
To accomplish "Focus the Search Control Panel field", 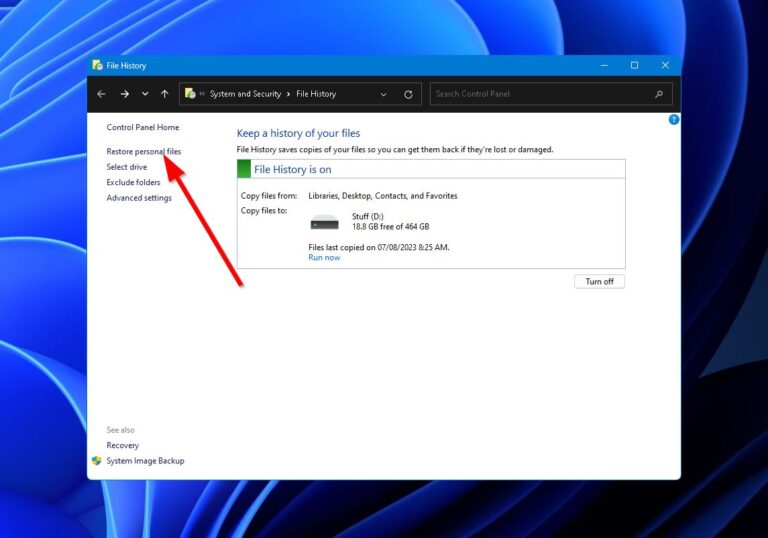I will (x=540, y=94).
